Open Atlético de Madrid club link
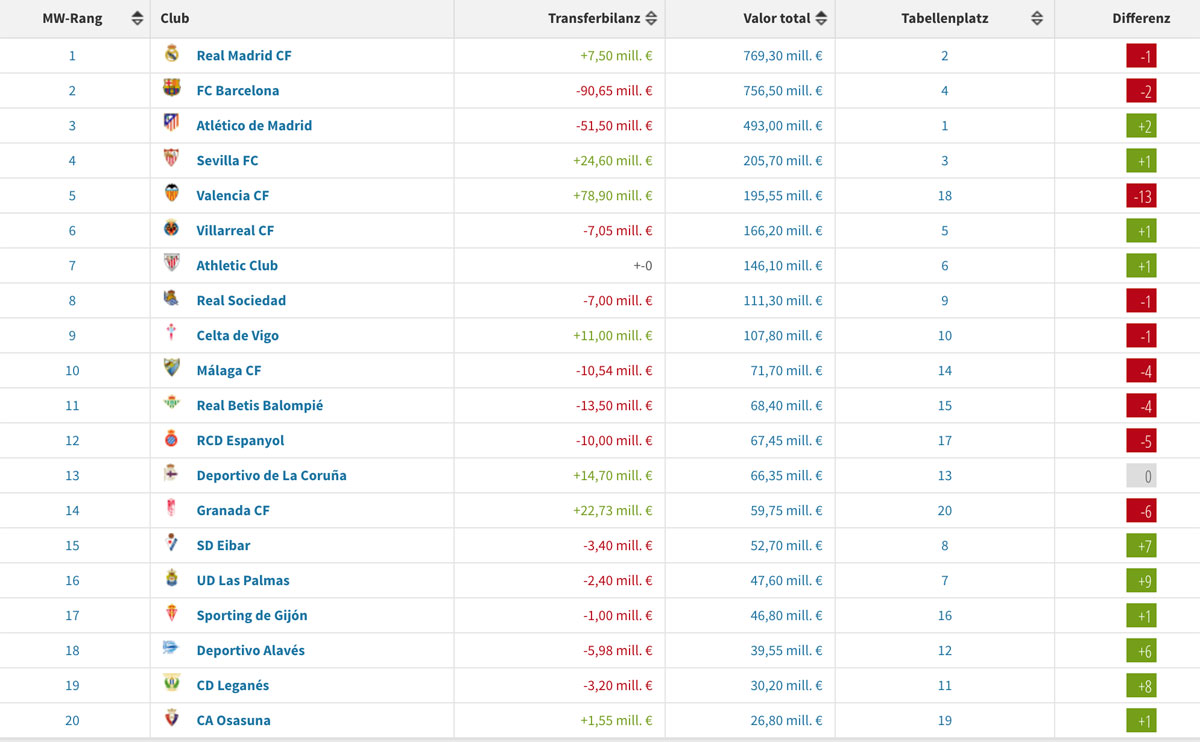The width and height of the screenshot is (1200, 742). click(x=254, y=125)
